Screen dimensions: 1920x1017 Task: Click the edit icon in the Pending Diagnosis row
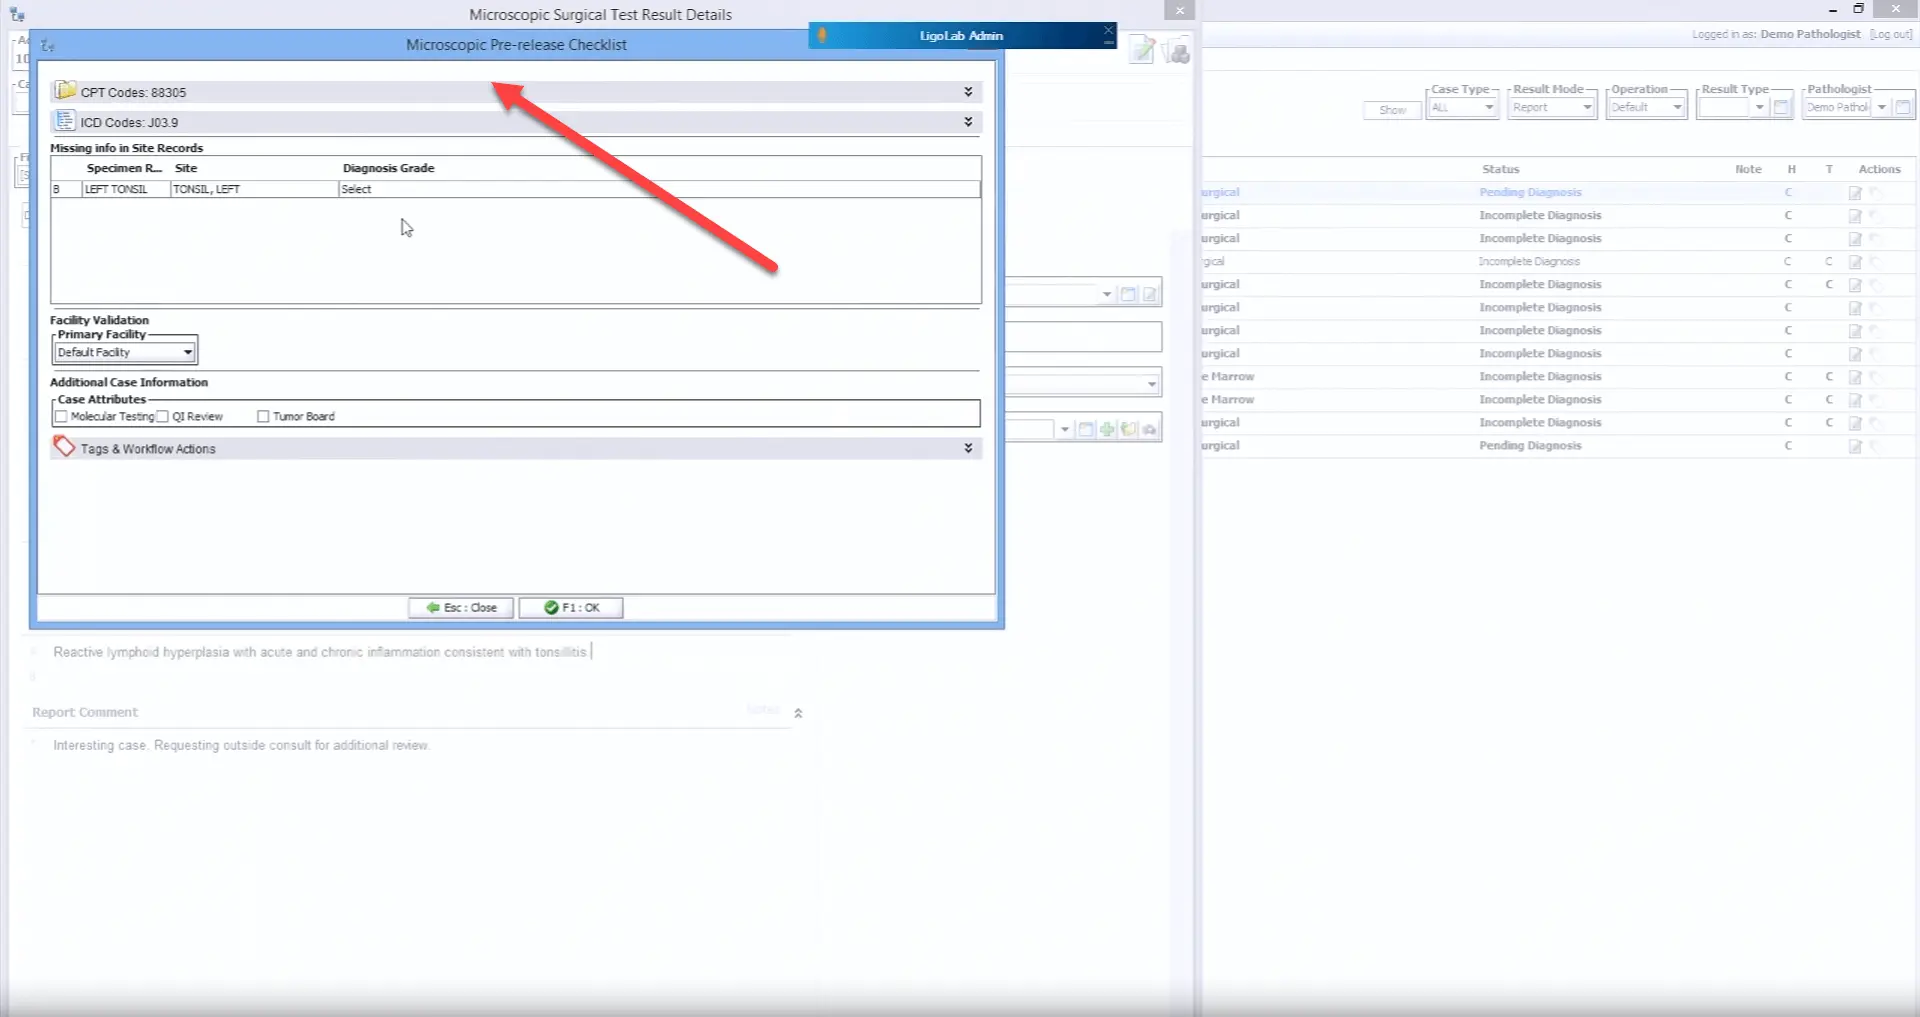point(1854,193)
